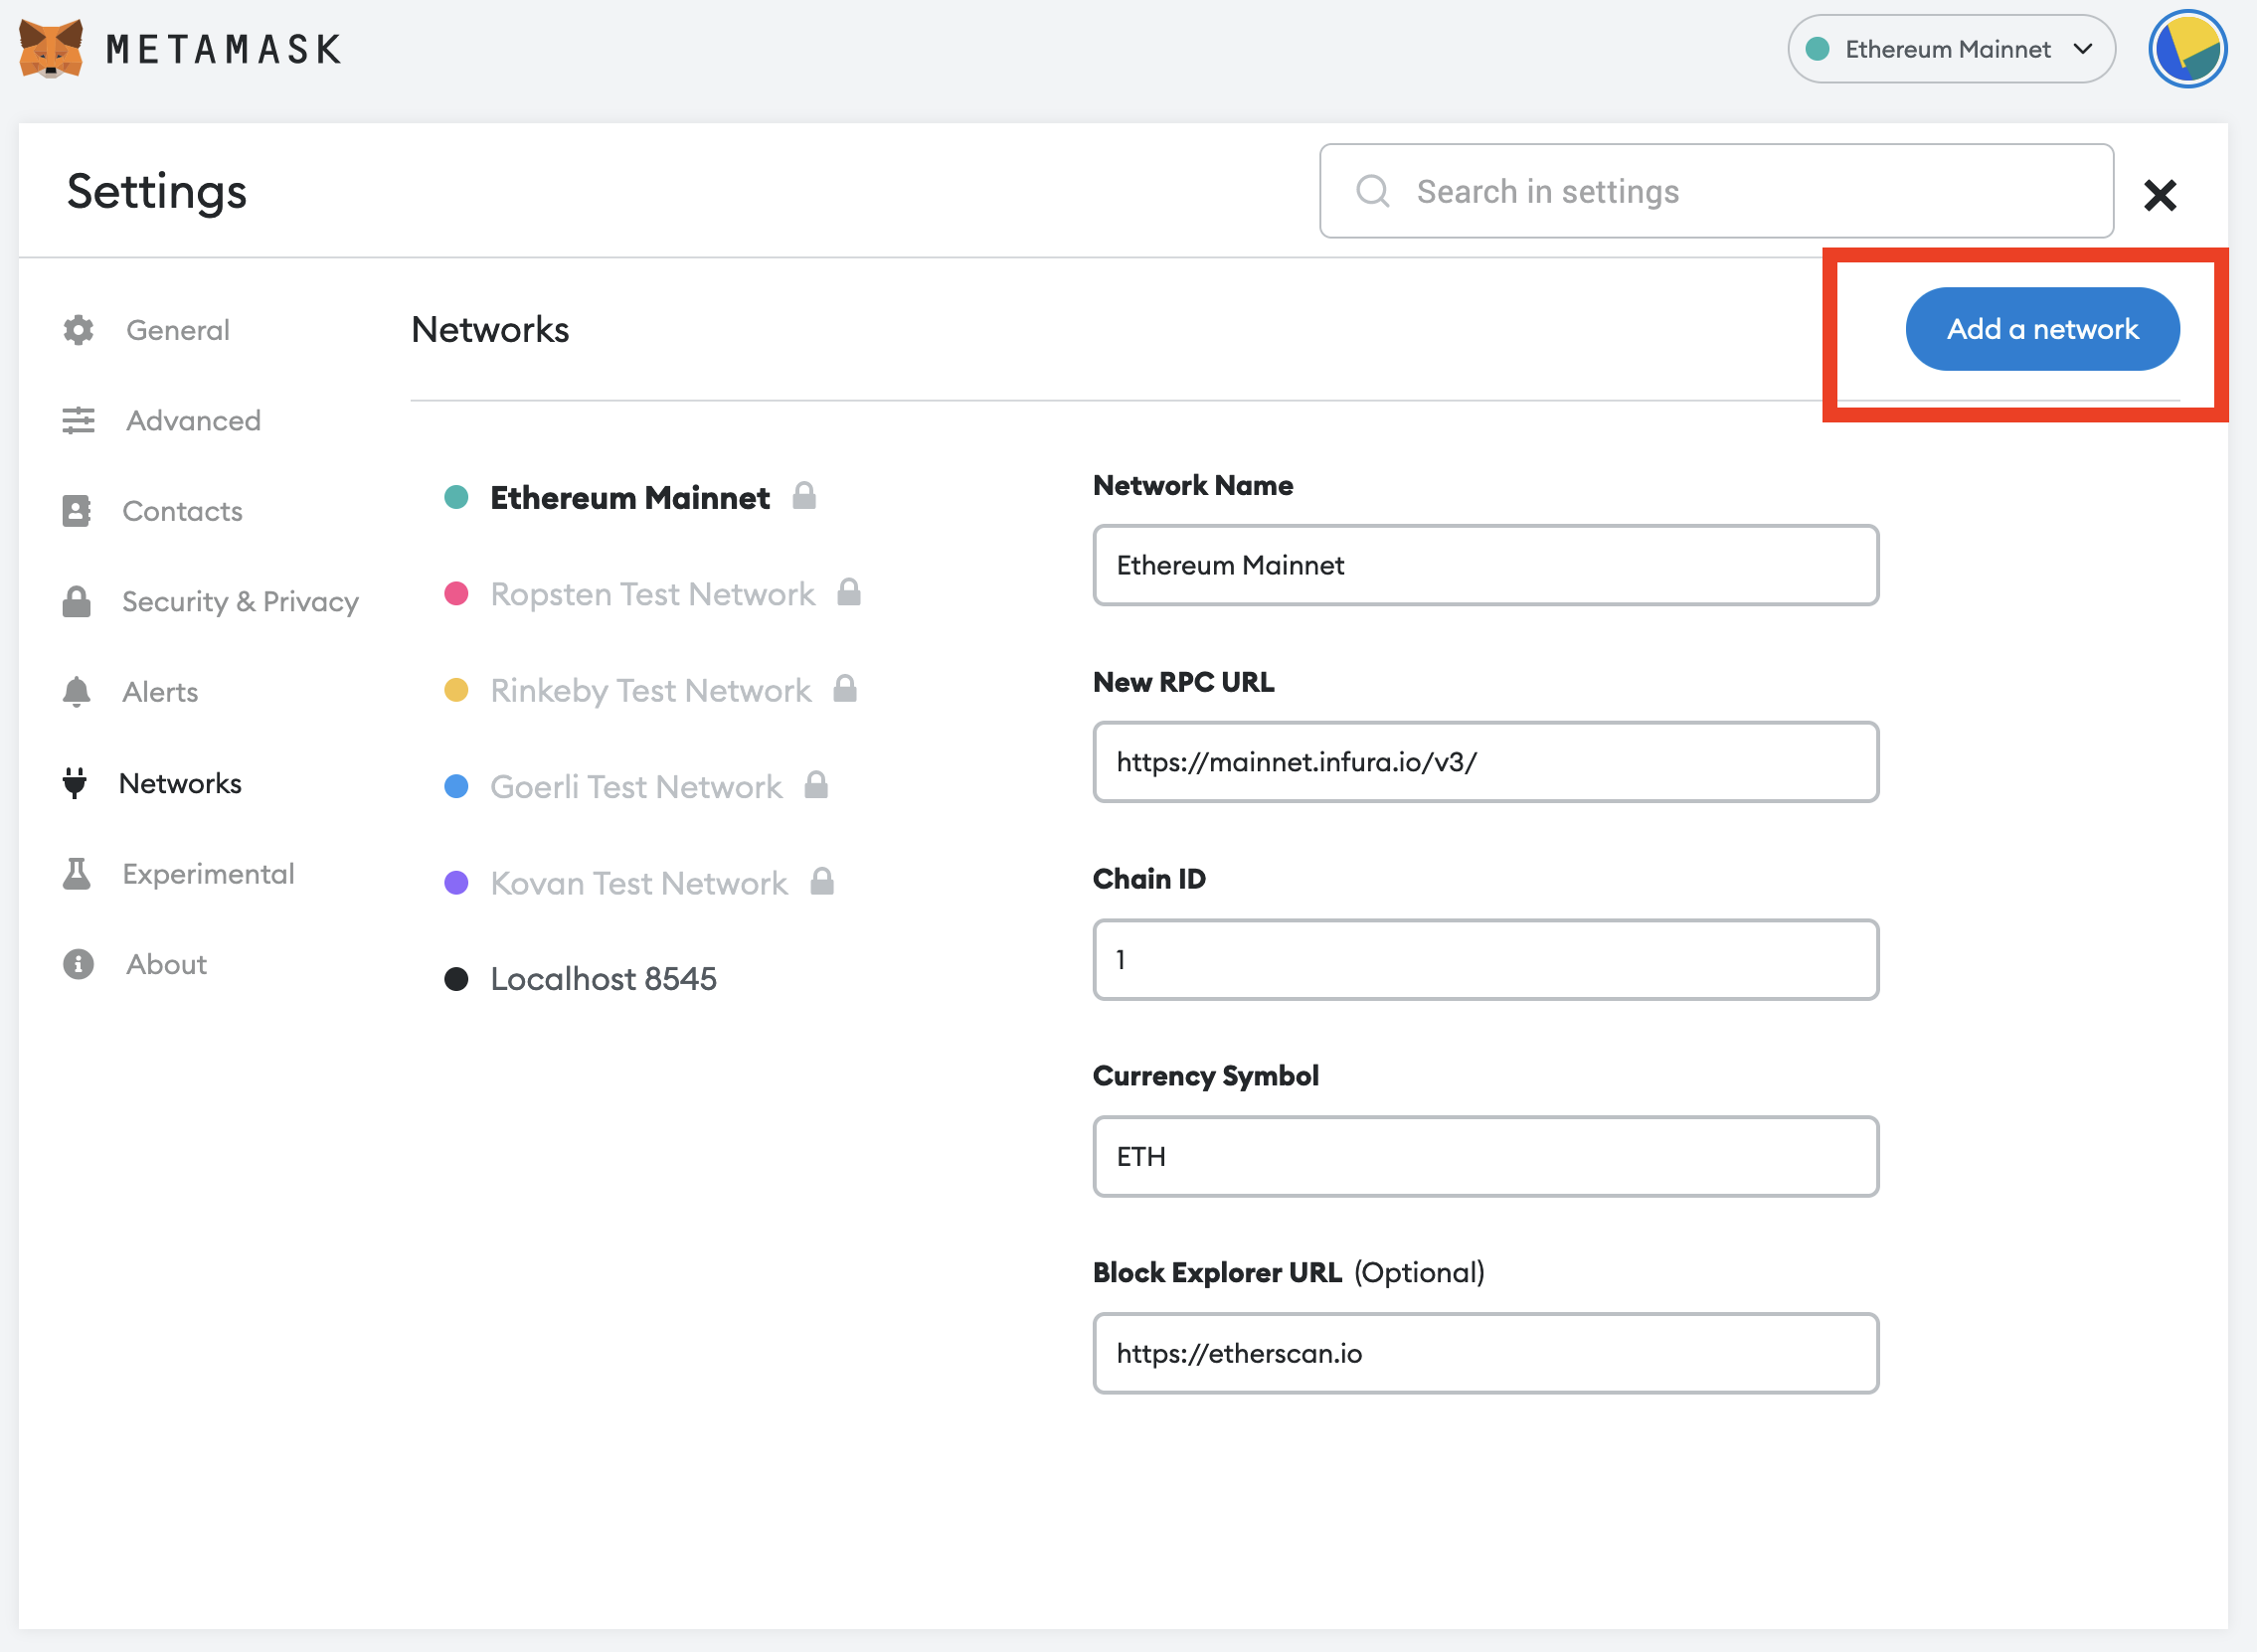Click the Networks plug icon
Screen dimensions: 2257x1652
tap(75, 783)
